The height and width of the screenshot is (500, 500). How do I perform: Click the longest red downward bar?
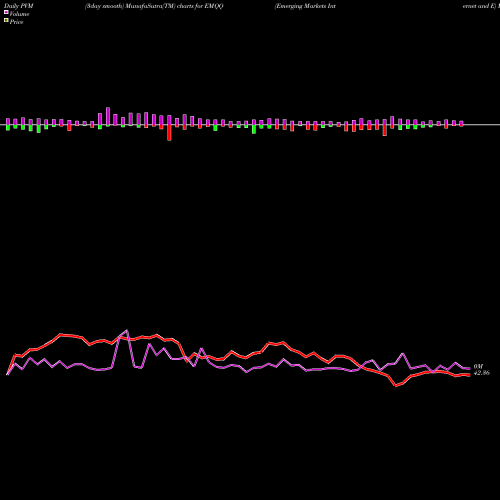169,133
